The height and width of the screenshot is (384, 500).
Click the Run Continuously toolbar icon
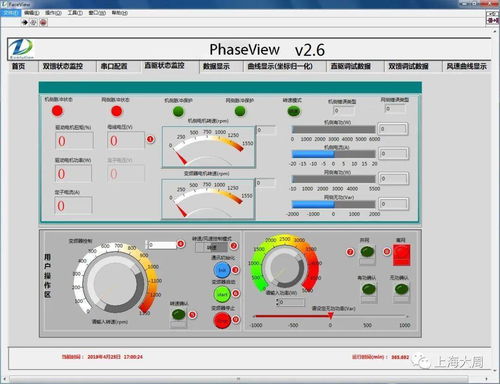[33, 22]
